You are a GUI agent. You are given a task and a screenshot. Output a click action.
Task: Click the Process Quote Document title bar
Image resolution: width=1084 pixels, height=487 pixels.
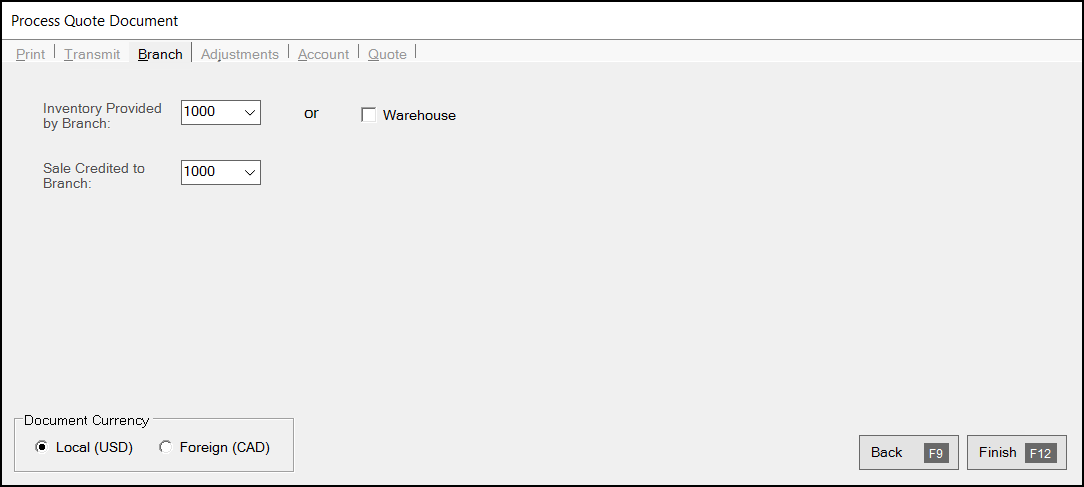[542, 21]
